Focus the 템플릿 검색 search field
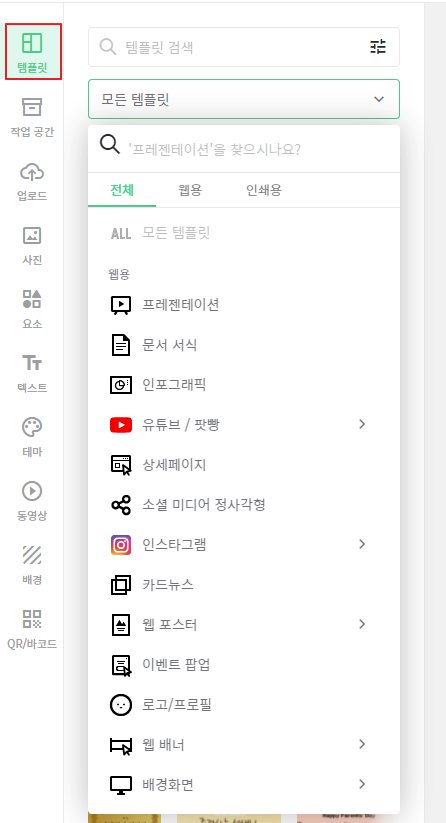The image size is (446, 823). tap(244, 47)
